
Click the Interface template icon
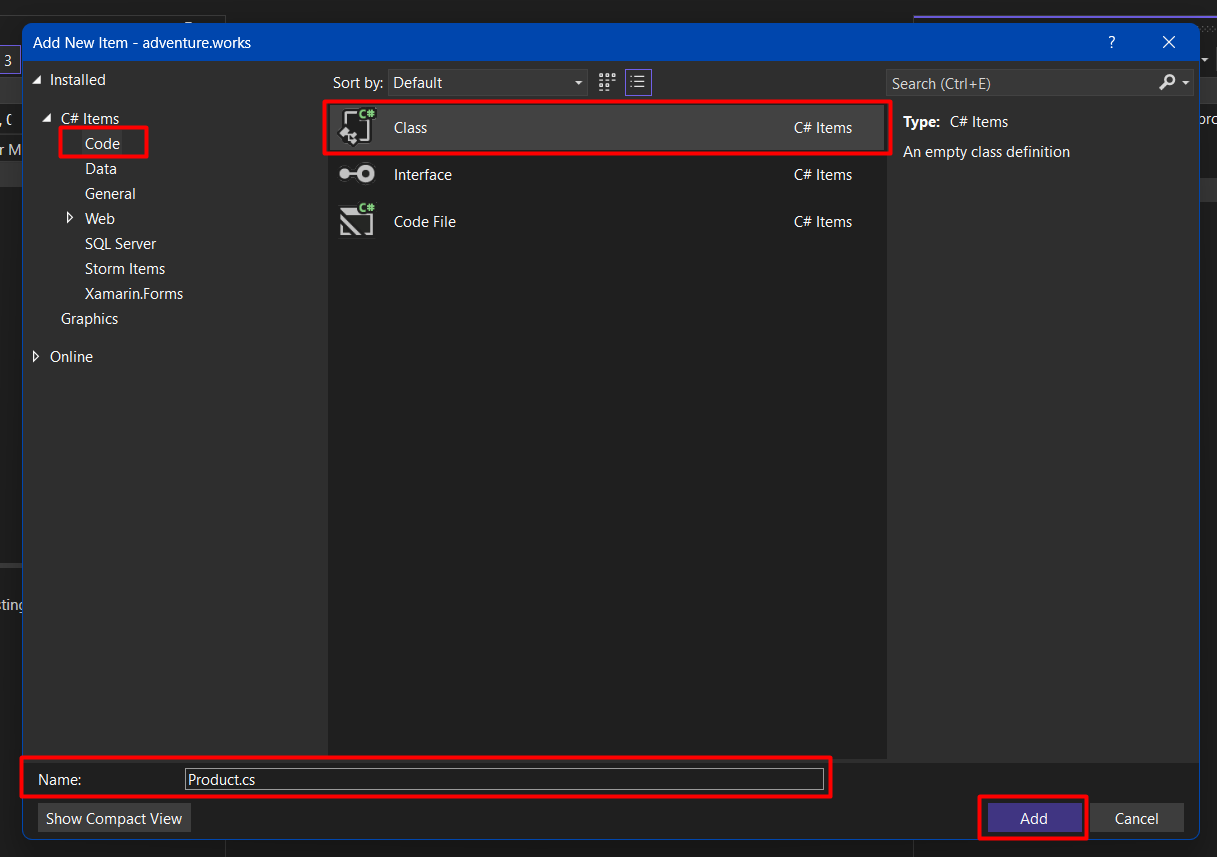(x=357, y=175)
